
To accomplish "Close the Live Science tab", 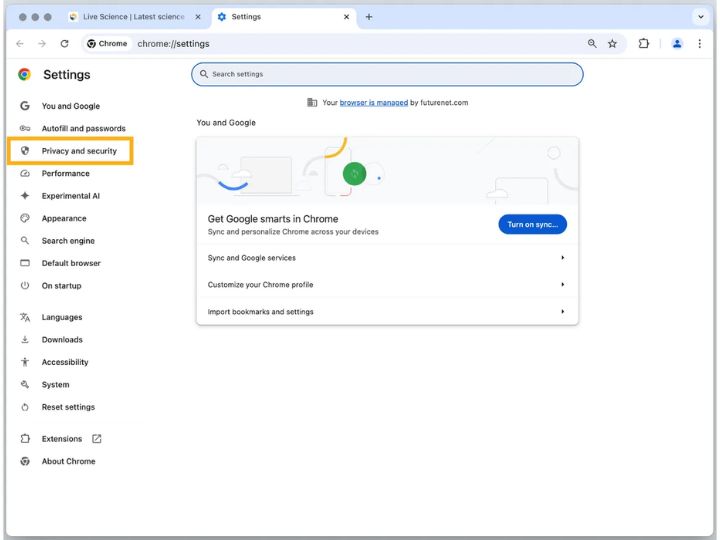I will click(x=198, y=17).
